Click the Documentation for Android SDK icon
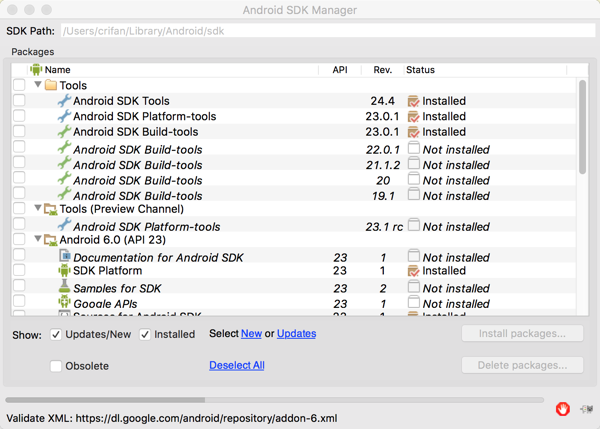This screenshot has width=600, height=429. click(x=65, y=256)
